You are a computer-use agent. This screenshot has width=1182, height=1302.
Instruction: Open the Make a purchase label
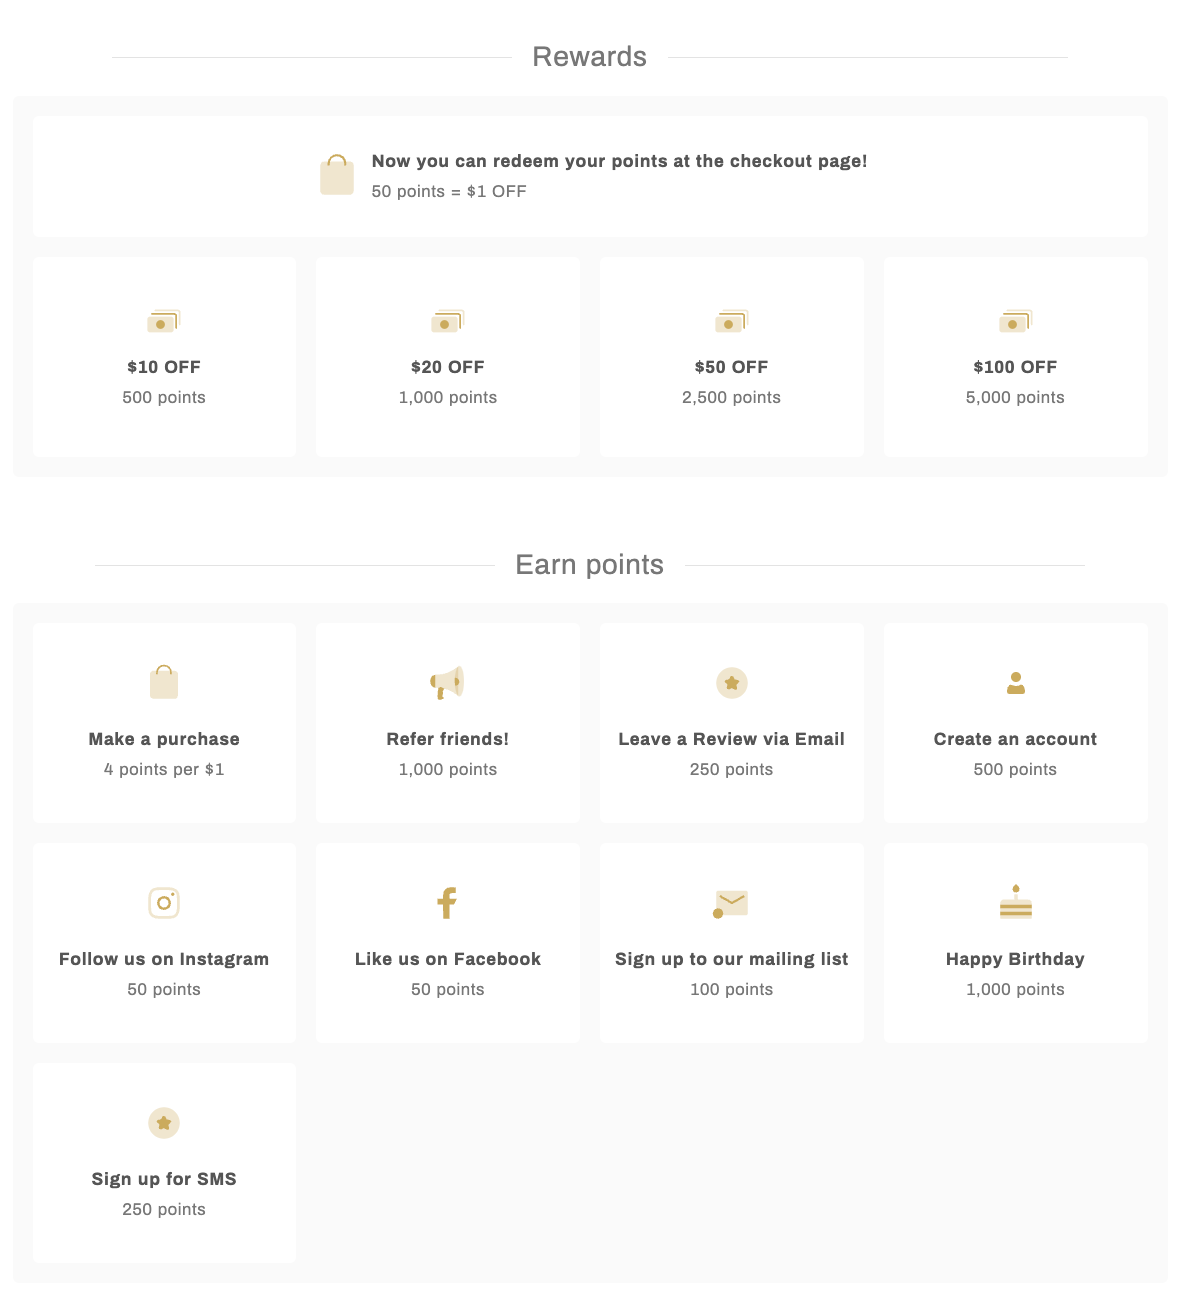[164, 739]
